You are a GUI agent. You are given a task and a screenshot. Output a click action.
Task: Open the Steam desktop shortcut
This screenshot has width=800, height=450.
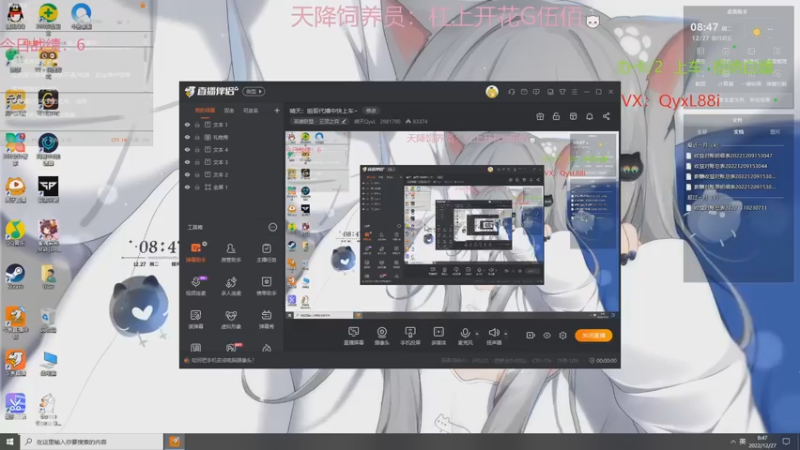click(15, 276)
